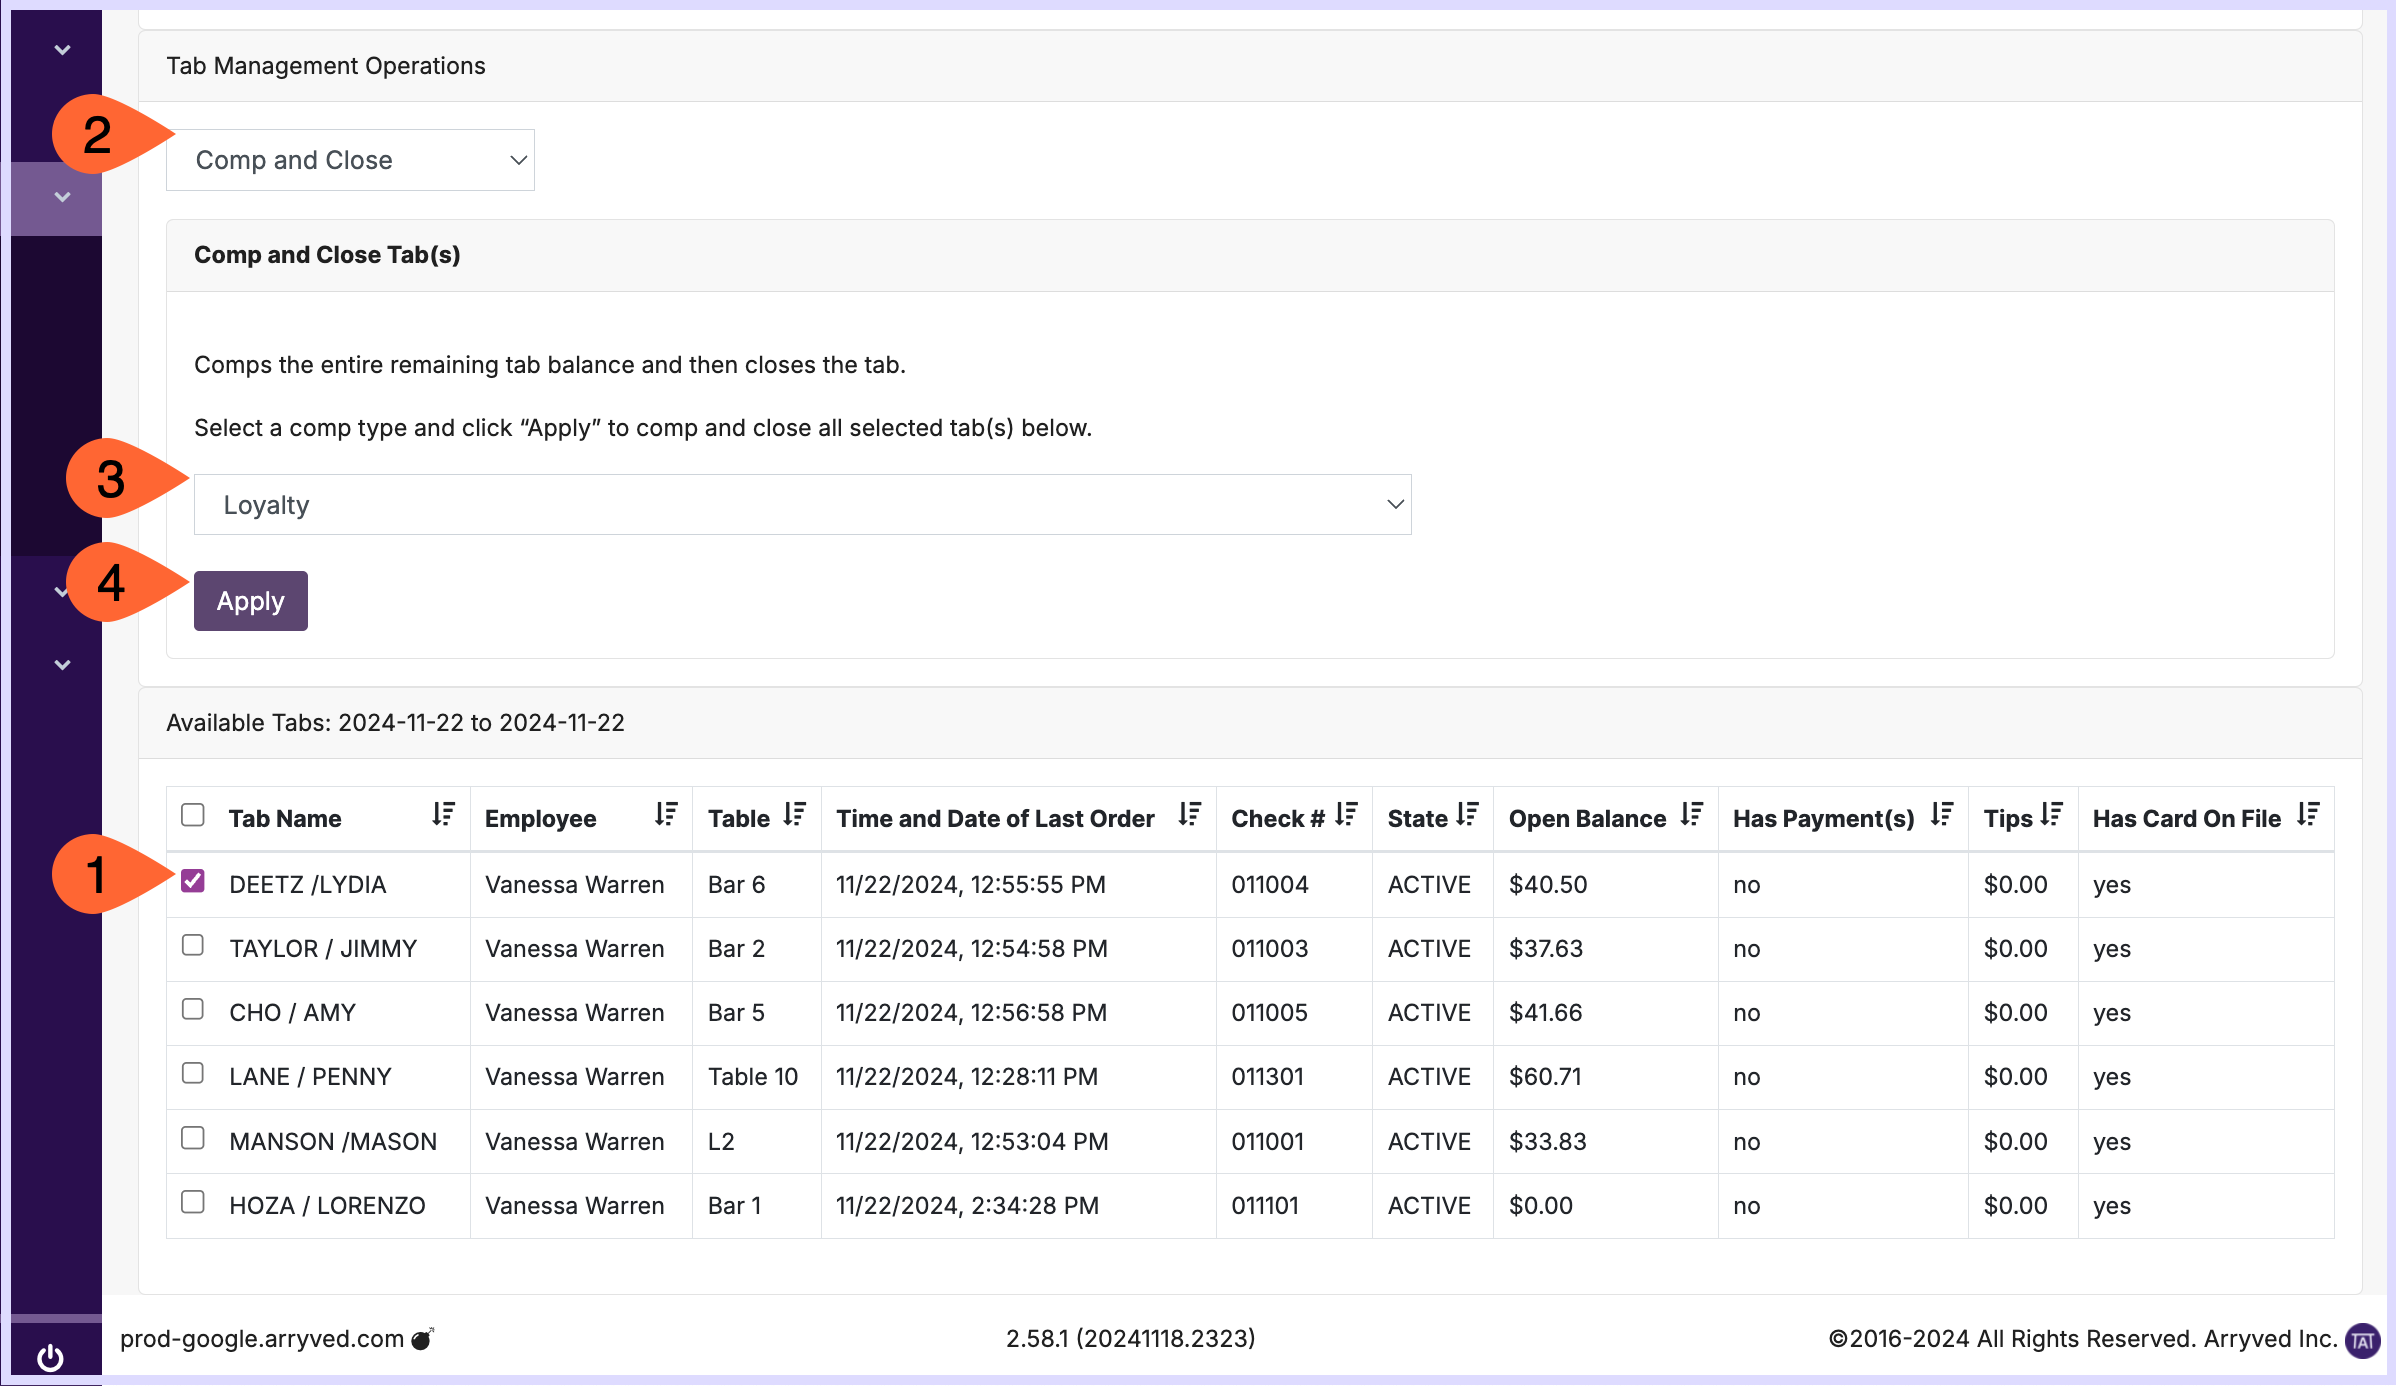Image resolution: width=2396 pixels, height=1386 pixels.
Task: Check the HOZA / LORENZO tab checkbox
Action: click(193, 1202)
